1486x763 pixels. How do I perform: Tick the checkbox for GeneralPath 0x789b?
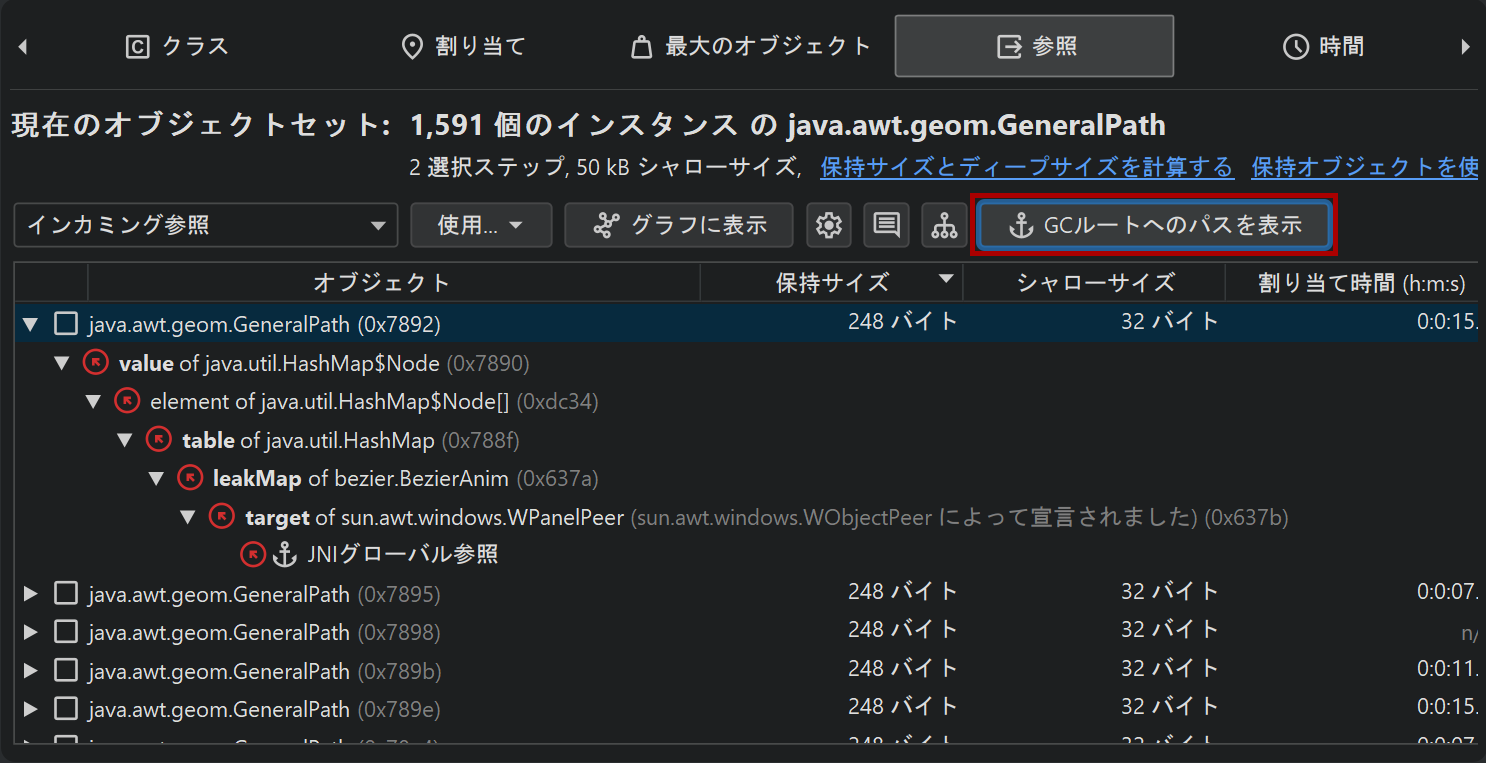coord(66,670)
